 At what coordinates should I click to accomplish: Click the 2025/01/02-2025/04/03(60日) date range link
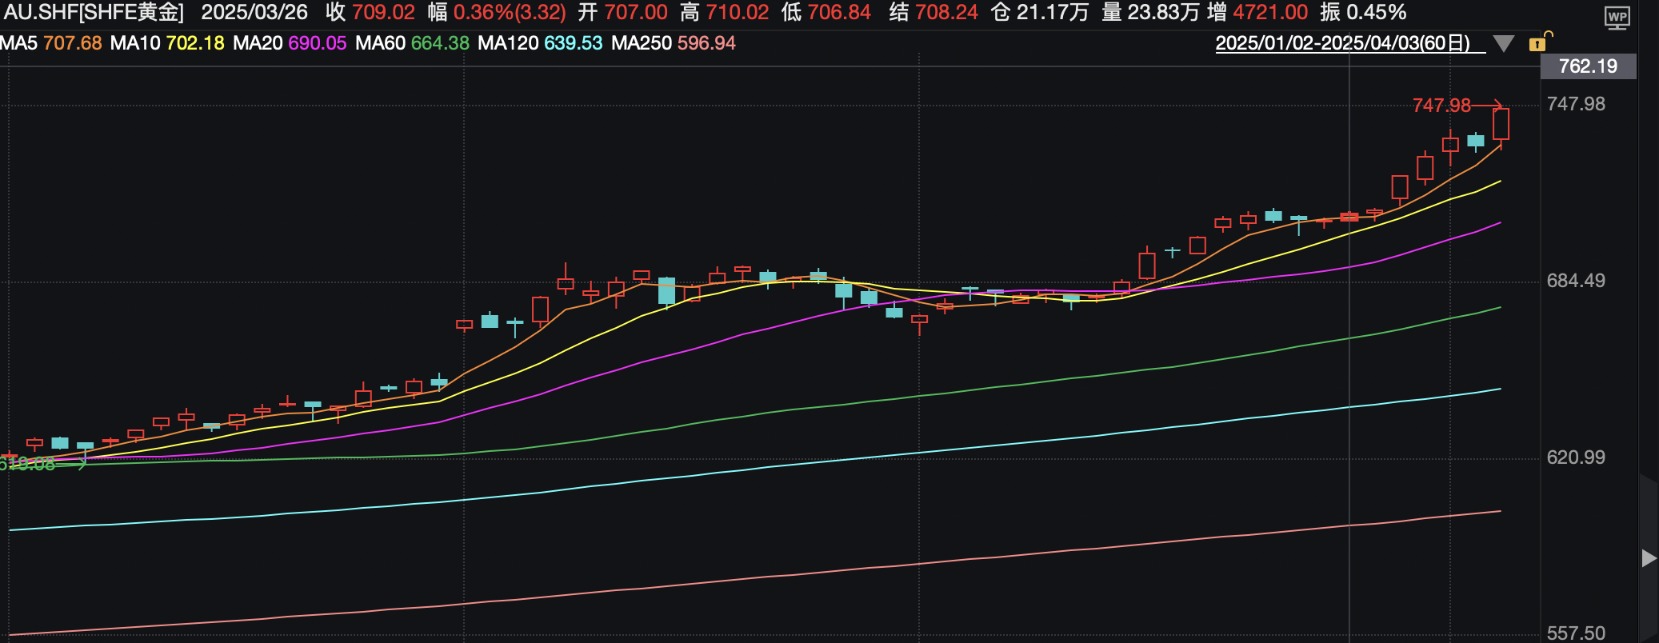click(x=1343, y=43)
